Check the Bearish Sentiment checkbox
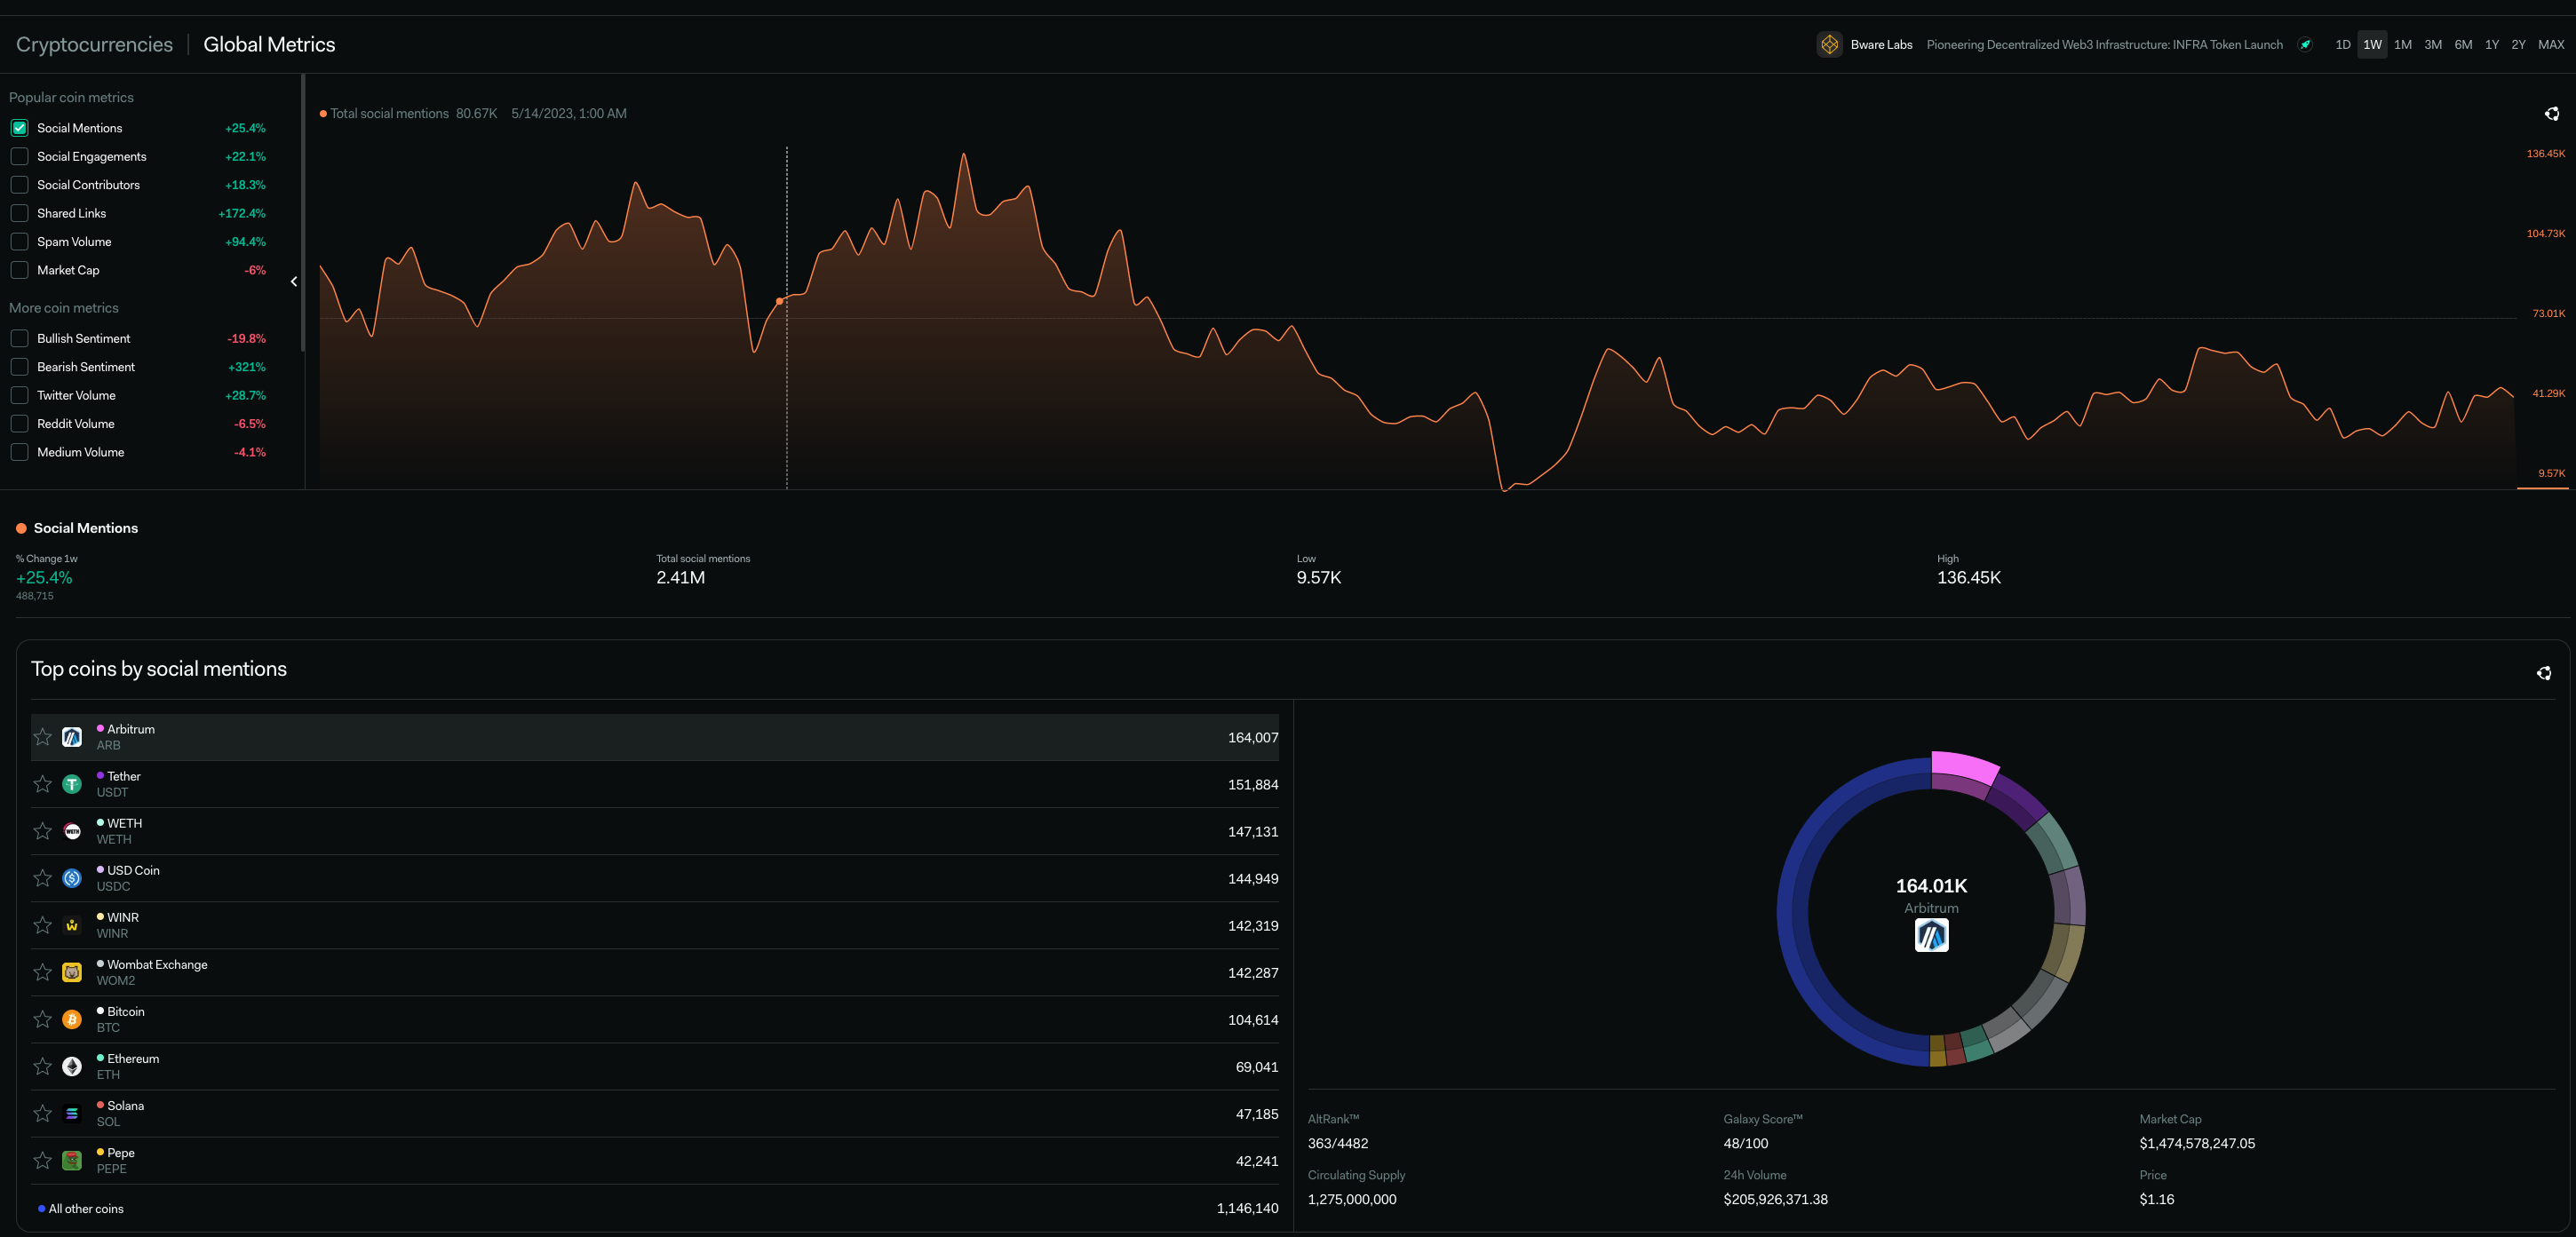 point(20,367)
